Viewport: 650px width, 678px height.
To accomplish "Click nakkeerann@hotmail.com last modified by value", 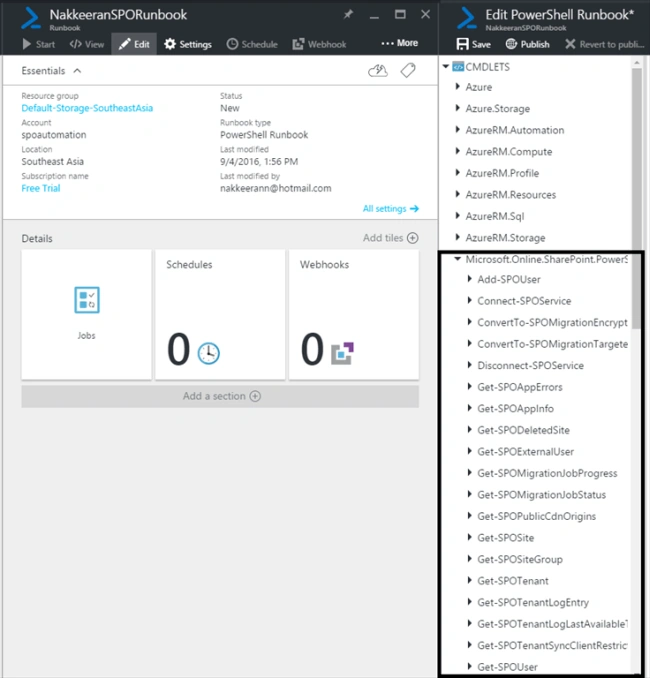I will point(275,188).
